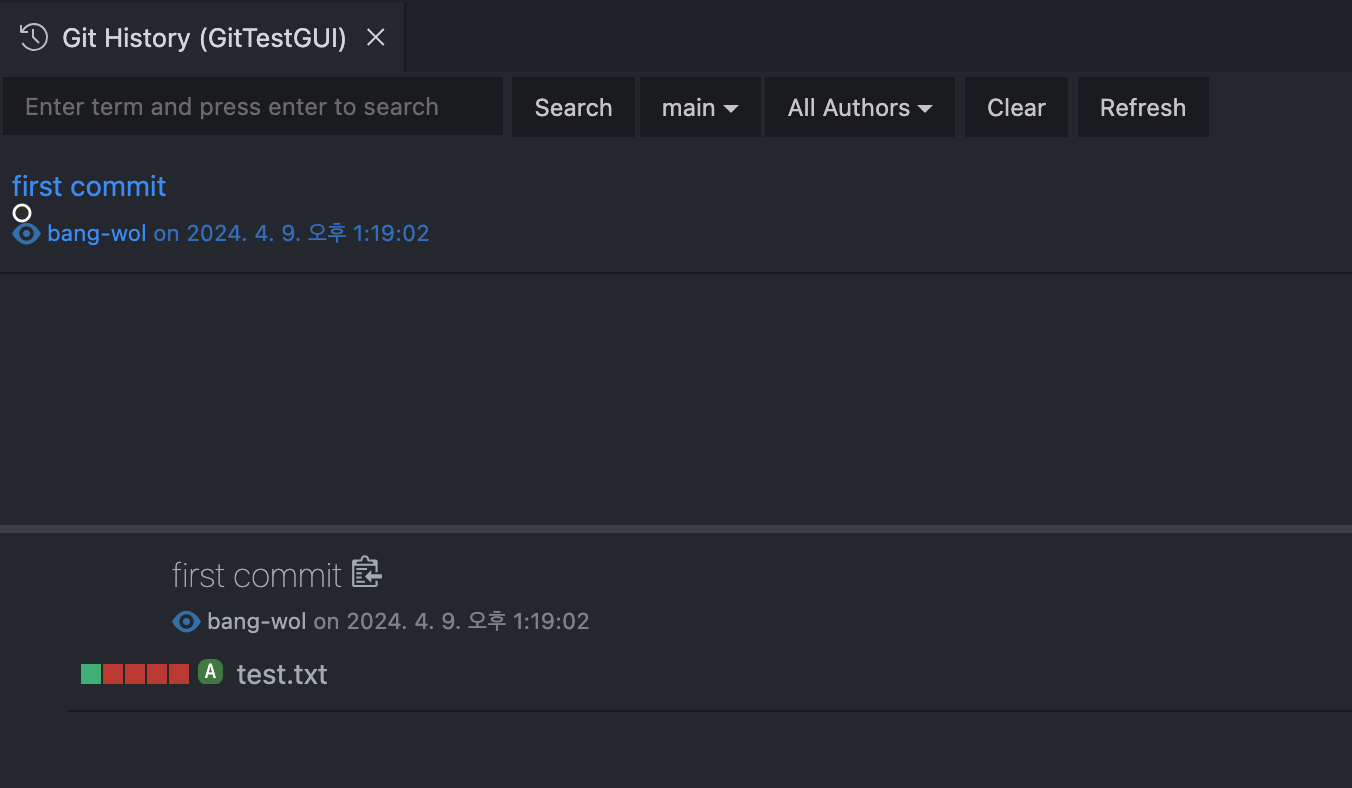
Task: Click the commit graph circle node
Action: 22,213
